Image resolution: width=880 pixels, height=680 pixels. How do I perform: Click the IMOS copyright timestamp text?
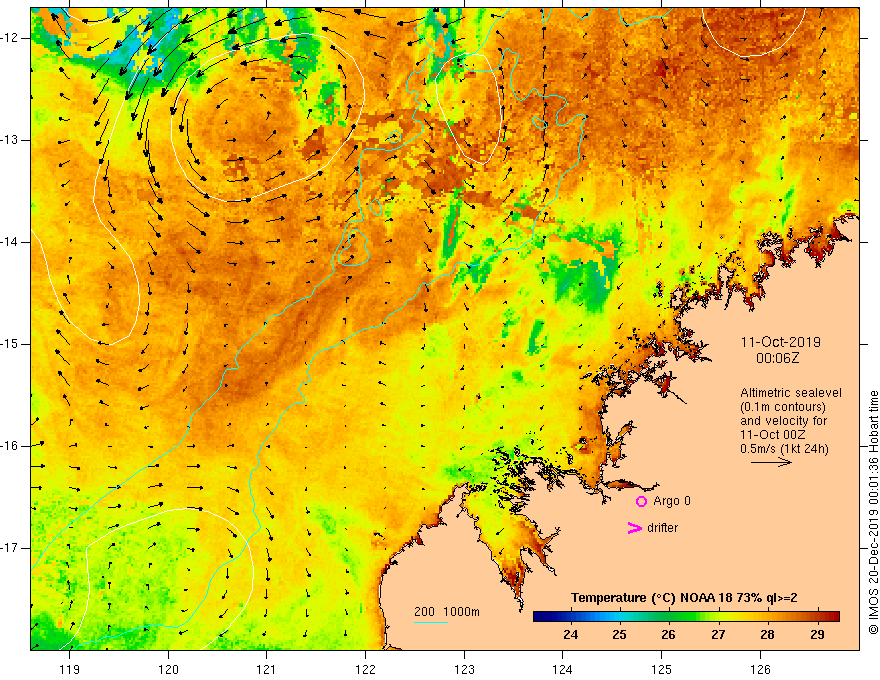873,512
